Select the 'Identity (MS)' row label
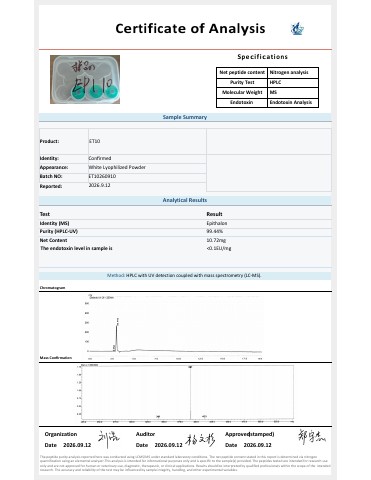Screen dimensions: 371x480 (x=54, y=223)
